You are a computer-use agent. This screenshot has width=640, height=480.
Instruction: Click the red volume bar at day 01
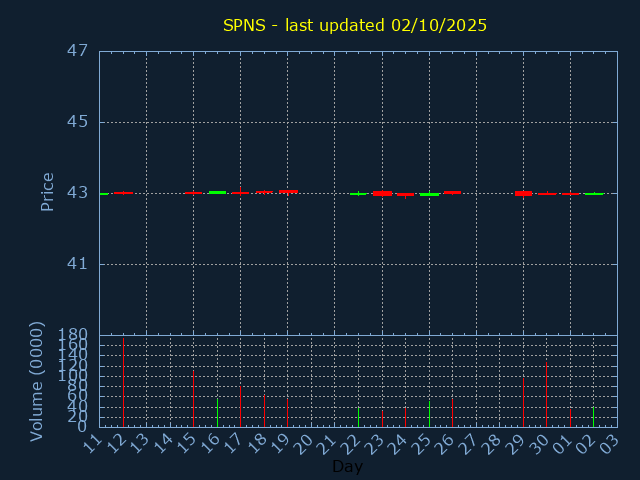pyautogui.click(x=570, y=417)
